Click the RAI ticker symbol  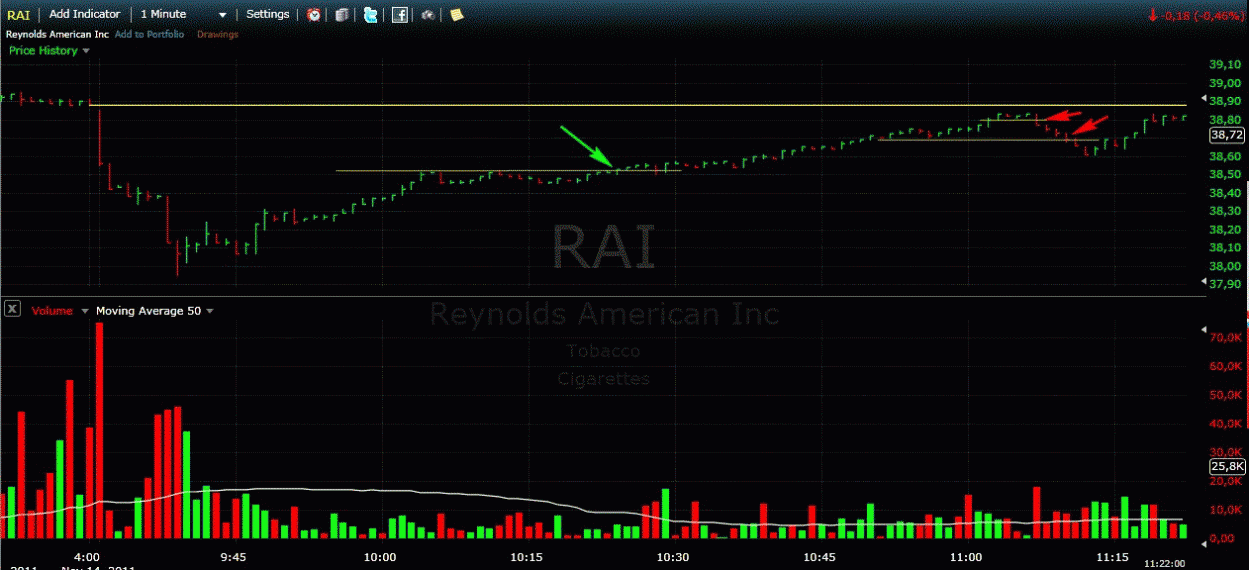[18, 14]
